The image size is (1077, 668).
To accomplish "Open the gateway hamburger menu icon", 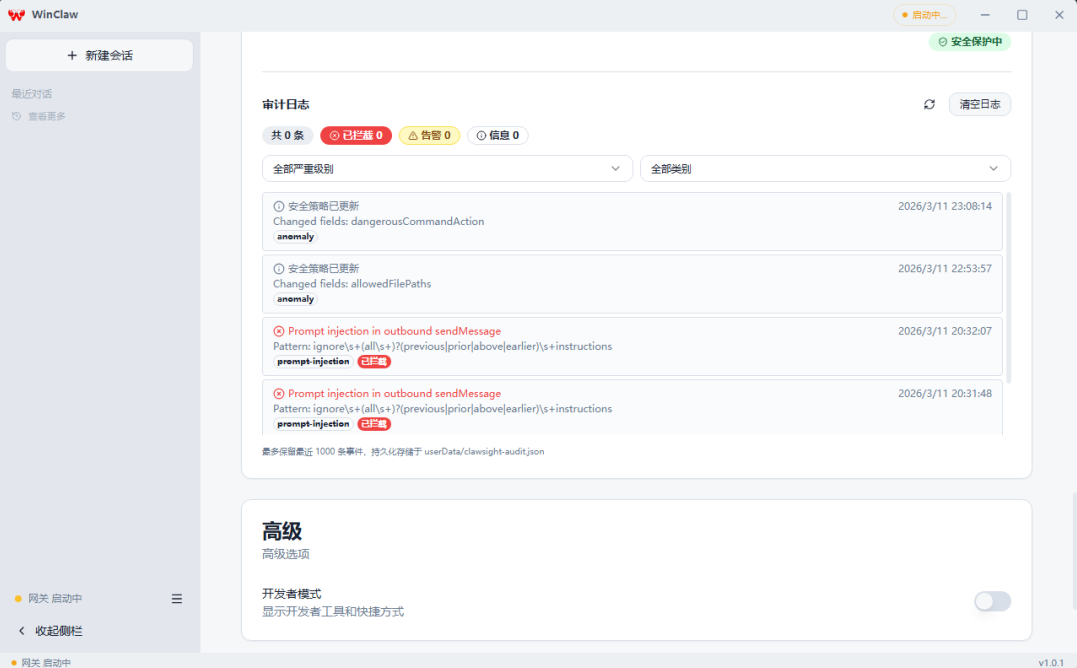I will click(x=177, y=599).
